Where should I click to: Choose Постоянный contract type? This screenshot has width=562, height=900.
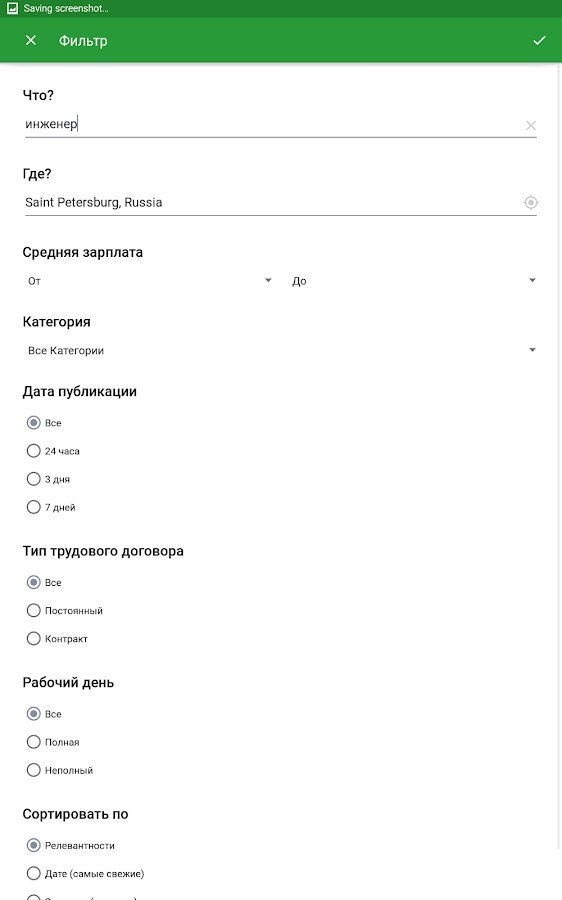65,611
